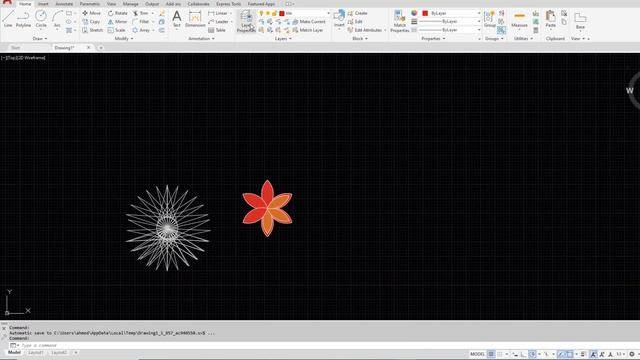Viewport: 640px width, 360px height.
Task: Select the white star pattern drawing
Action: coord(168,228)
